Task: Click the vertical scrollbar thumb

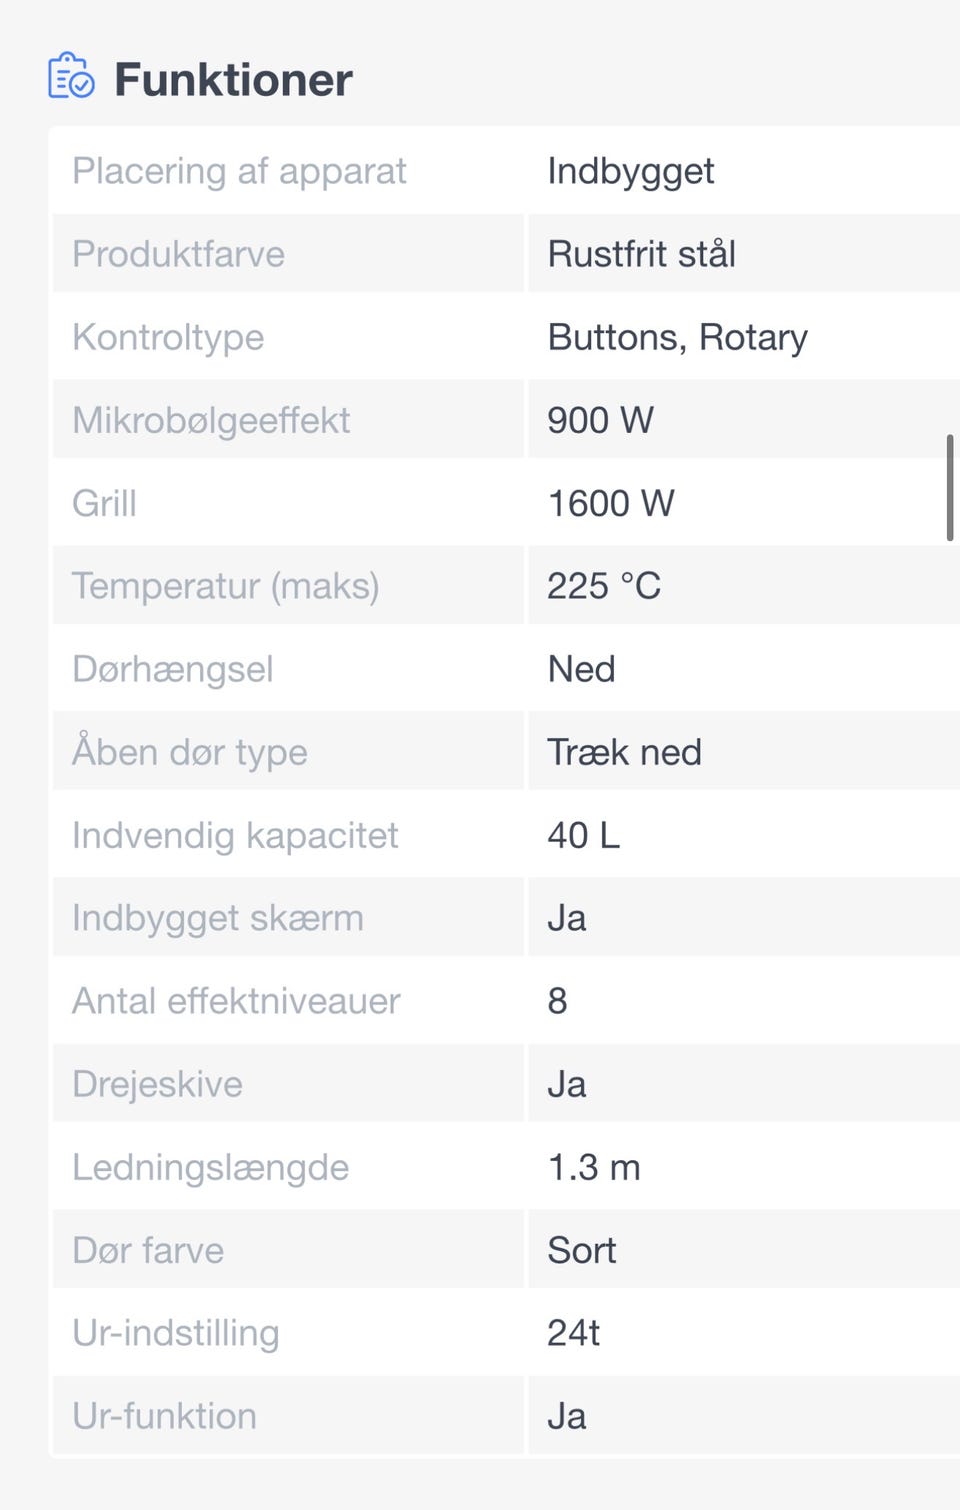Action: pos(949,488)
